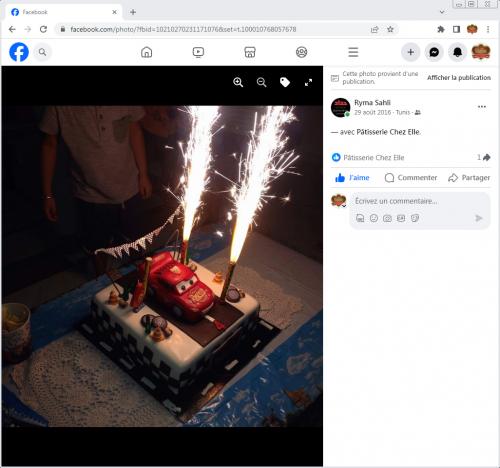Image resolution: width=500 pixels, height=468 pixels.
Task: Go to Facebook Home tab
Action: pos(146,52)
